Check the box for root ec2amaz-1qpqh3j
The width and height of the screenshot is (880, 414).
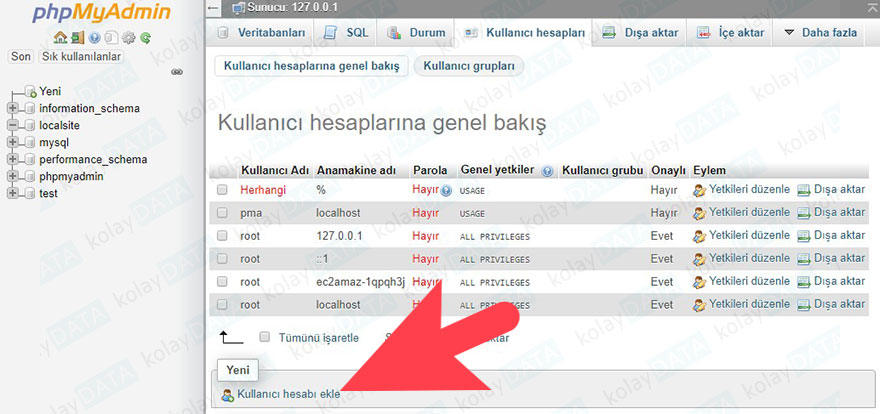coord(222,282)
